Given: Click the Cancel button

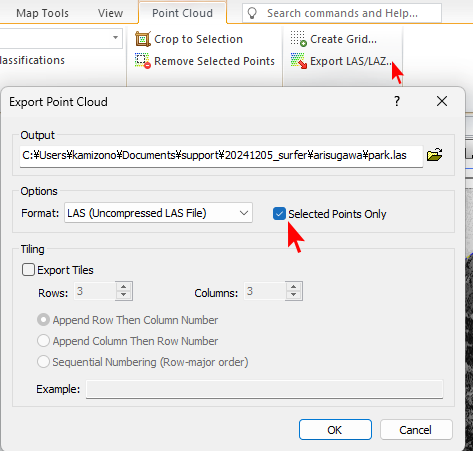Looking at the screenshot, I should (416, 430).
